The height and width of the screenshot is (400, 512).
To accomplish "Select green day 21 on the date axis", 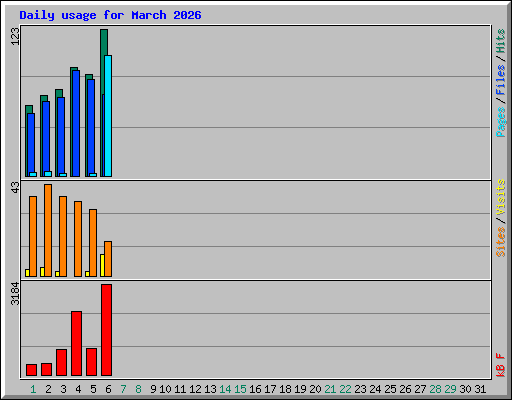I will [x=330, y=389].
